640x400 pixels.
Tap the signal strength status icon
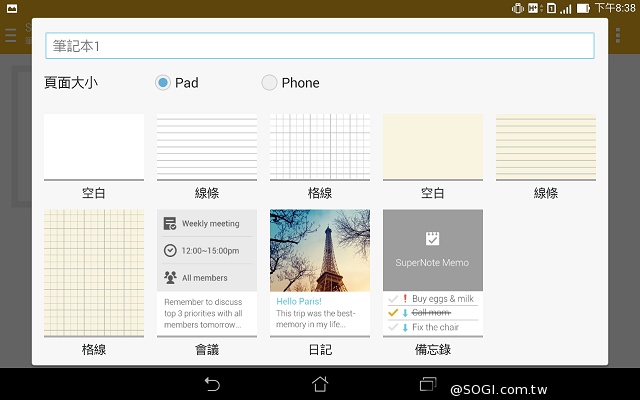click(x=566, y=8)
